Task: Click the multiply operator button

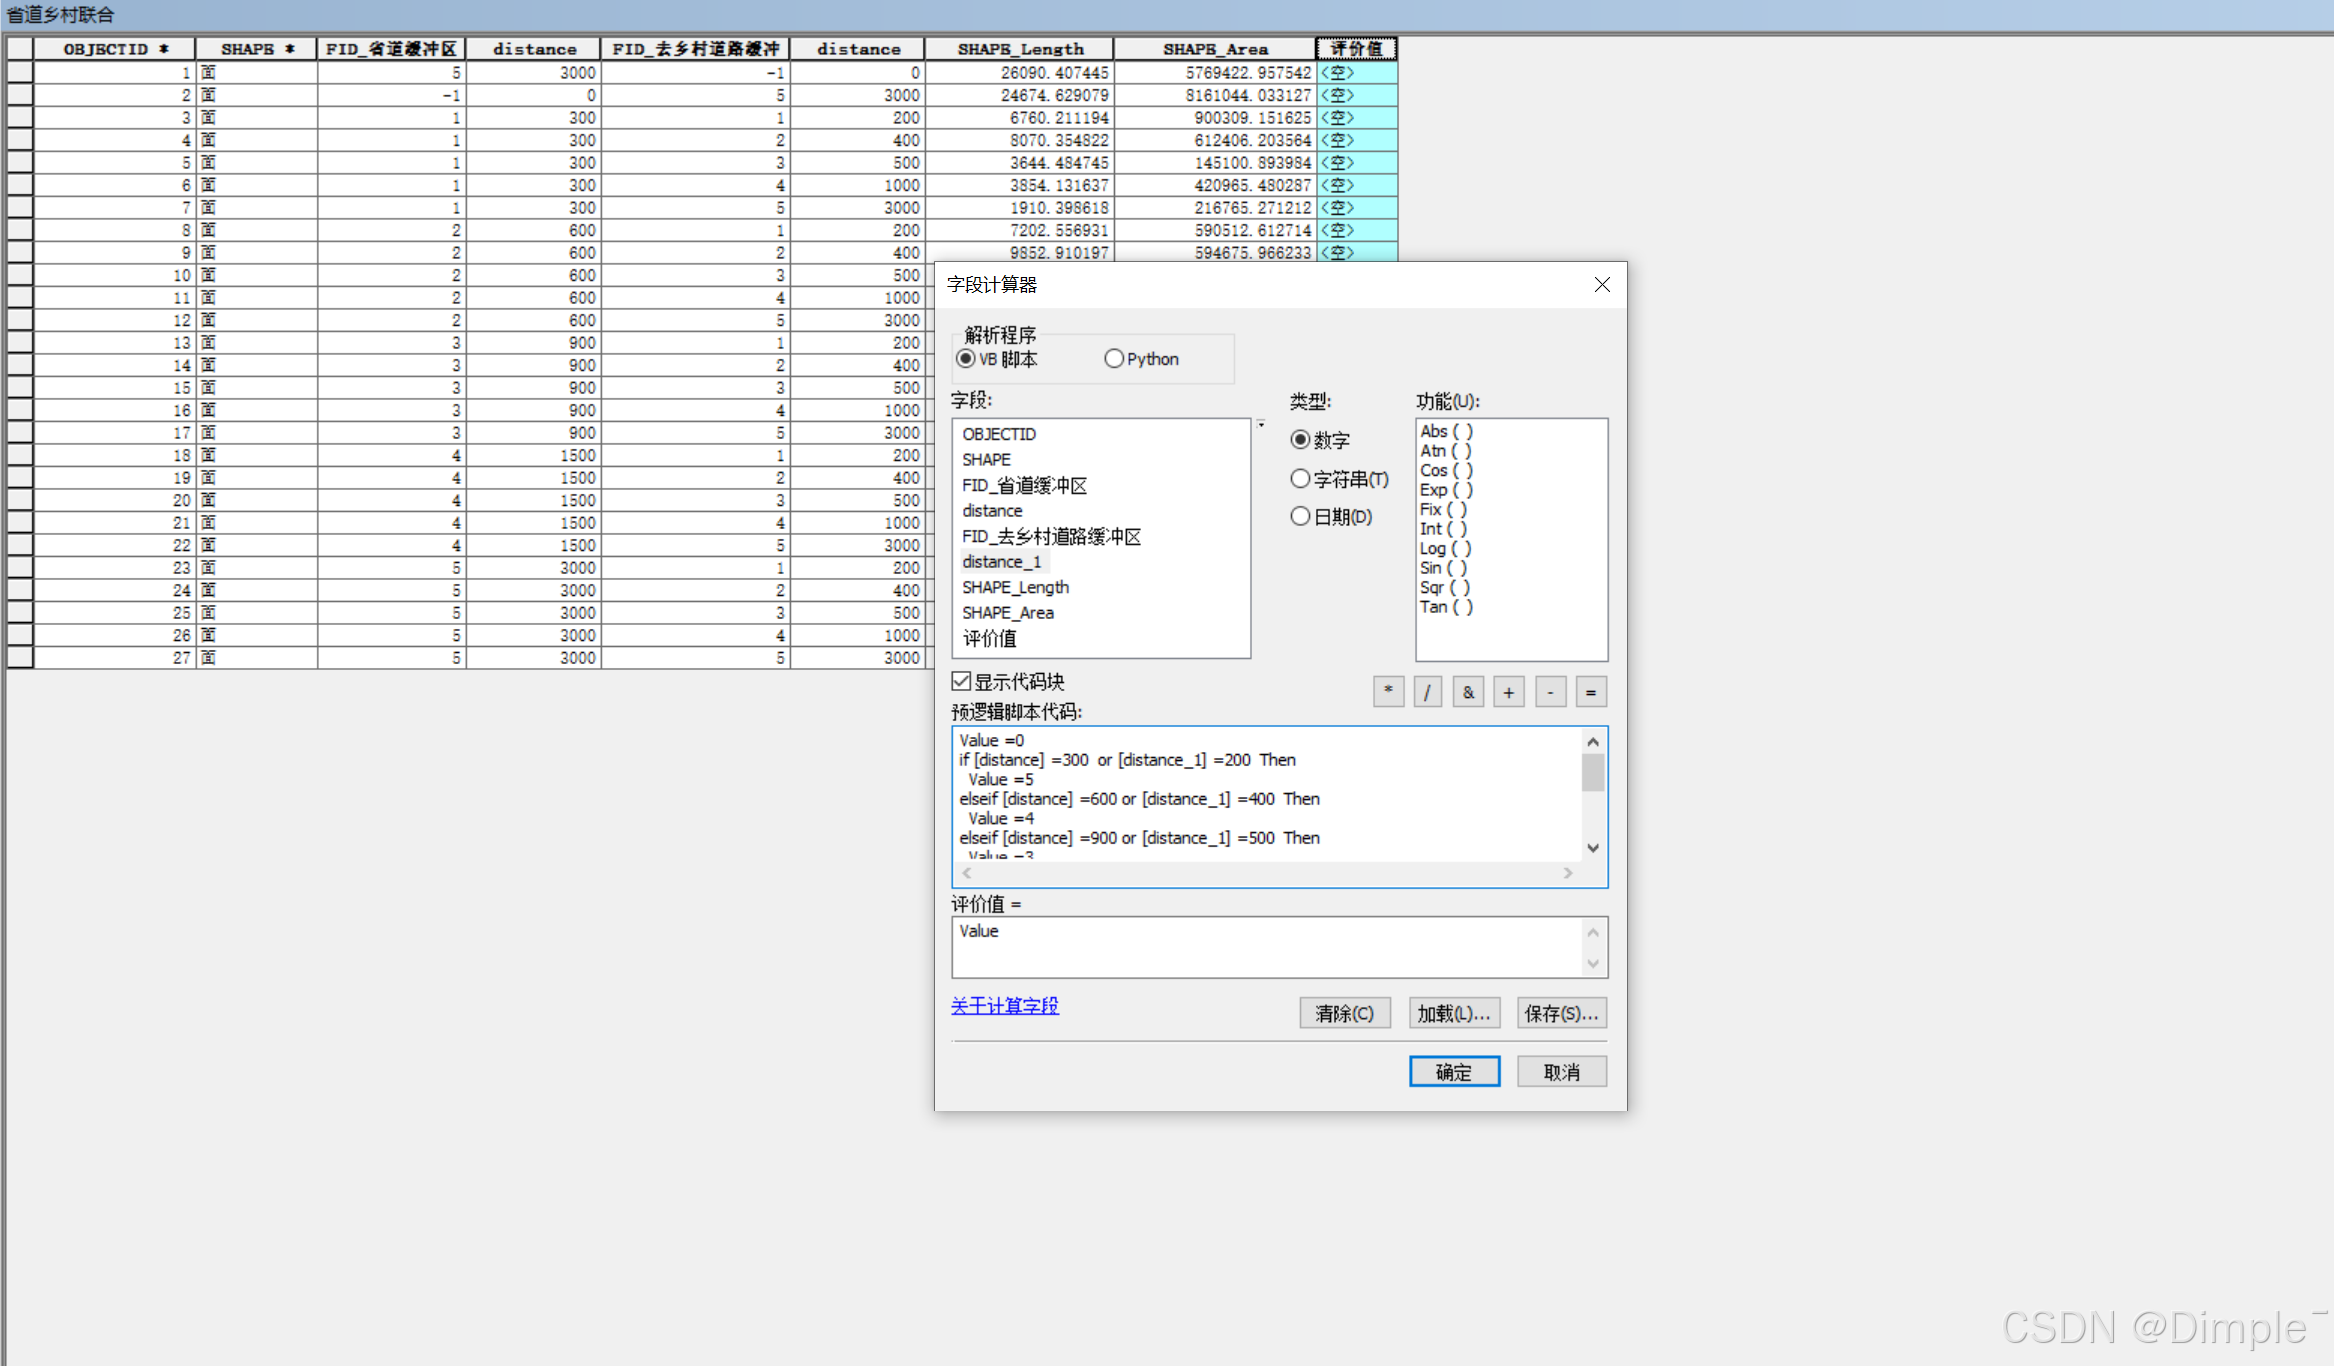Action: pyautogui.click(x=1388, y=692)
